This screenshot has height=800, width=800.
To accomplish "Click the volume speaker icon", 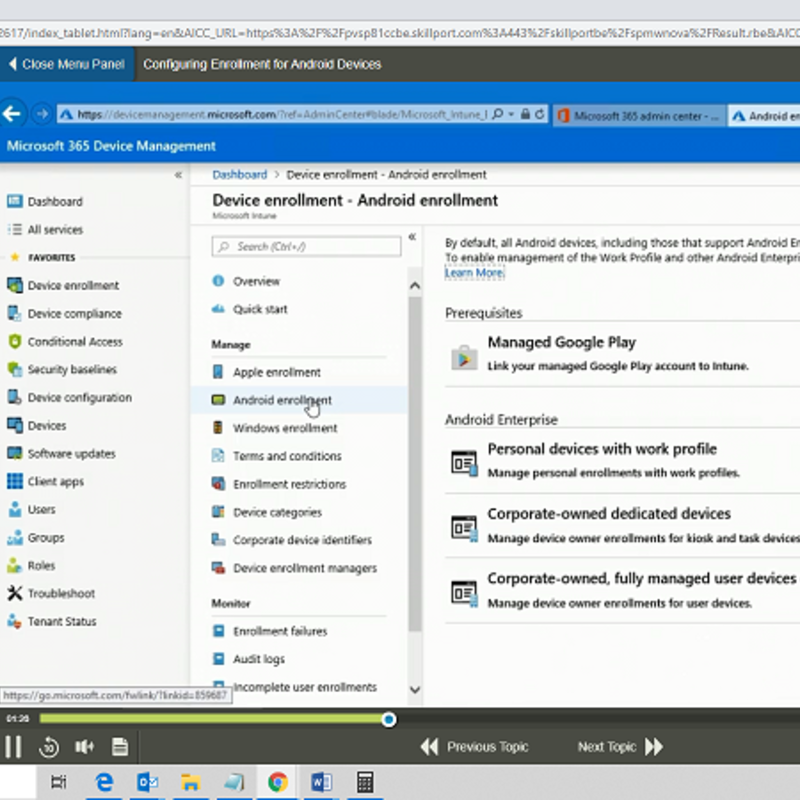I will click(x=84, y=747).
